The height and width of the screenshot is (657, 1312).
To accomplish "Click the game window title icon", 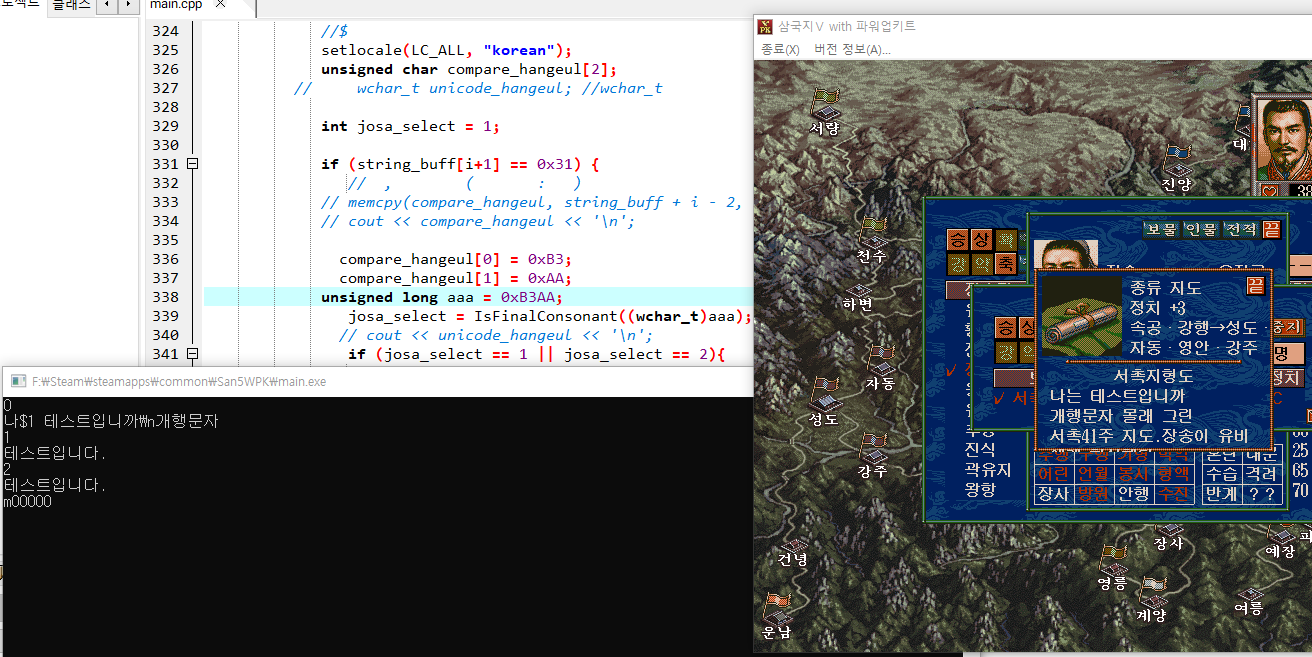I will 765,26.
